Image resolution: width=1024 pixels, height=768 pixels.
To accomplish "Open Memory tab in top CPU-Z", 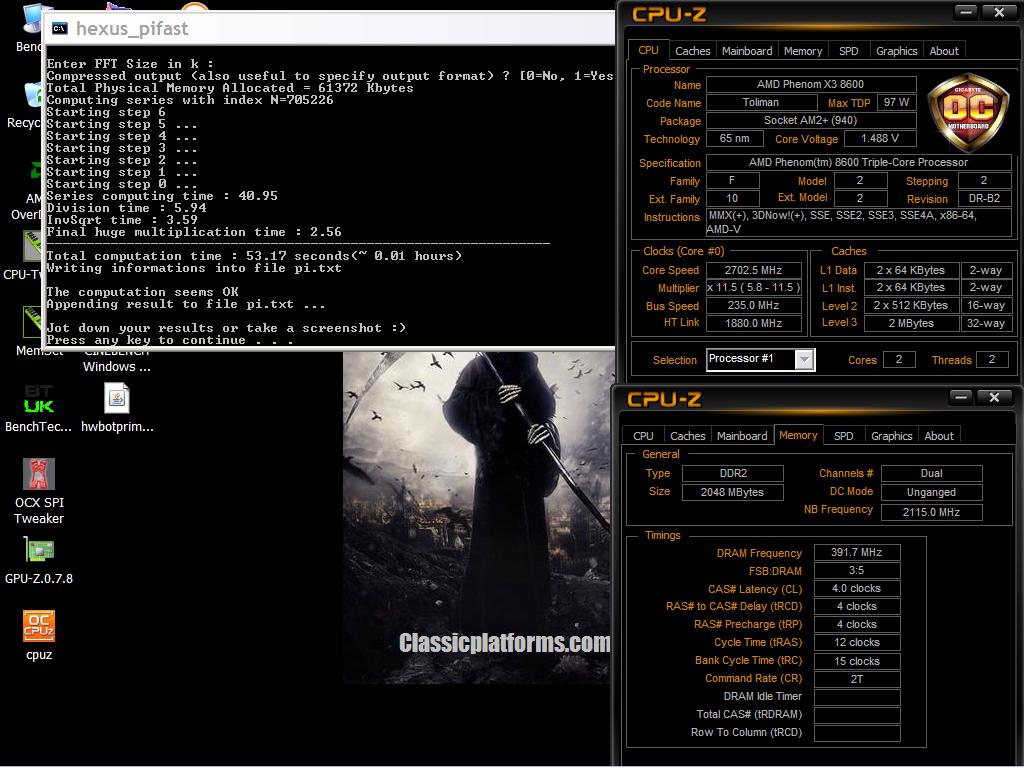I will coord(803,51).
